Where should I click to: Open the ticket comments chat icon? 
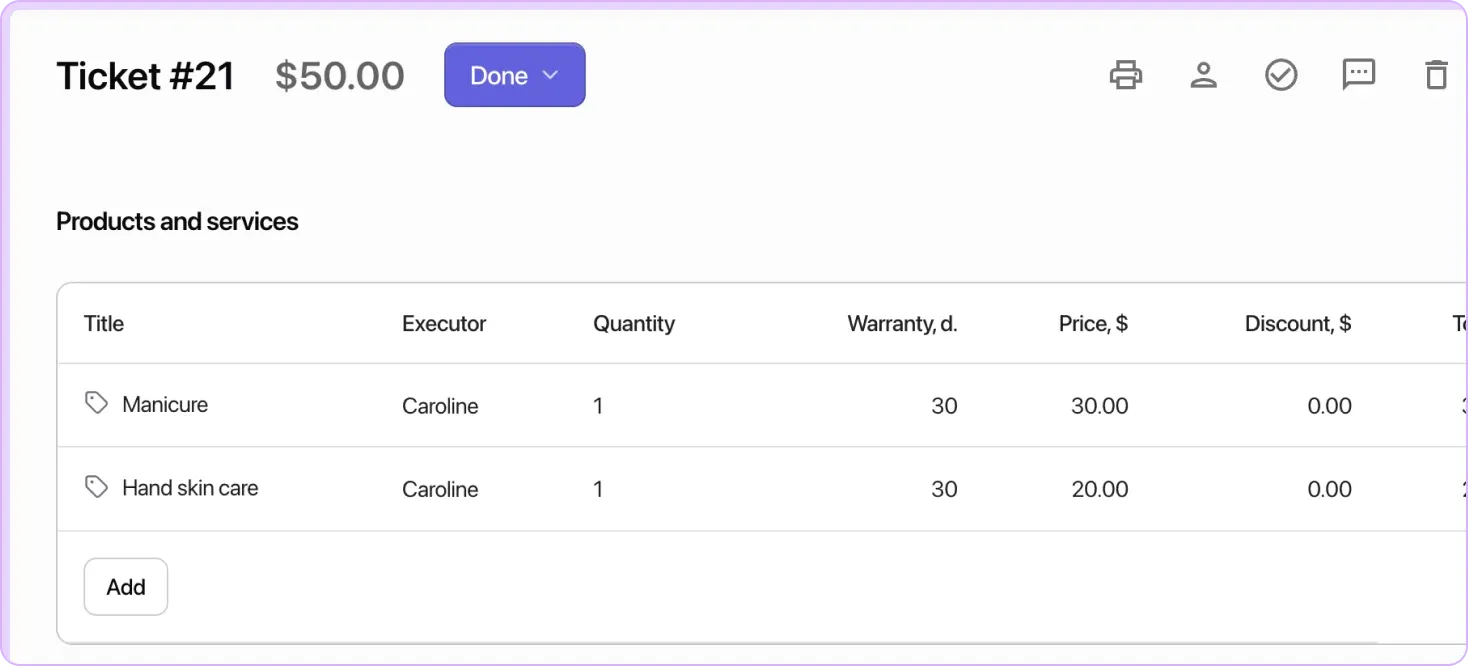(1358, 74)
